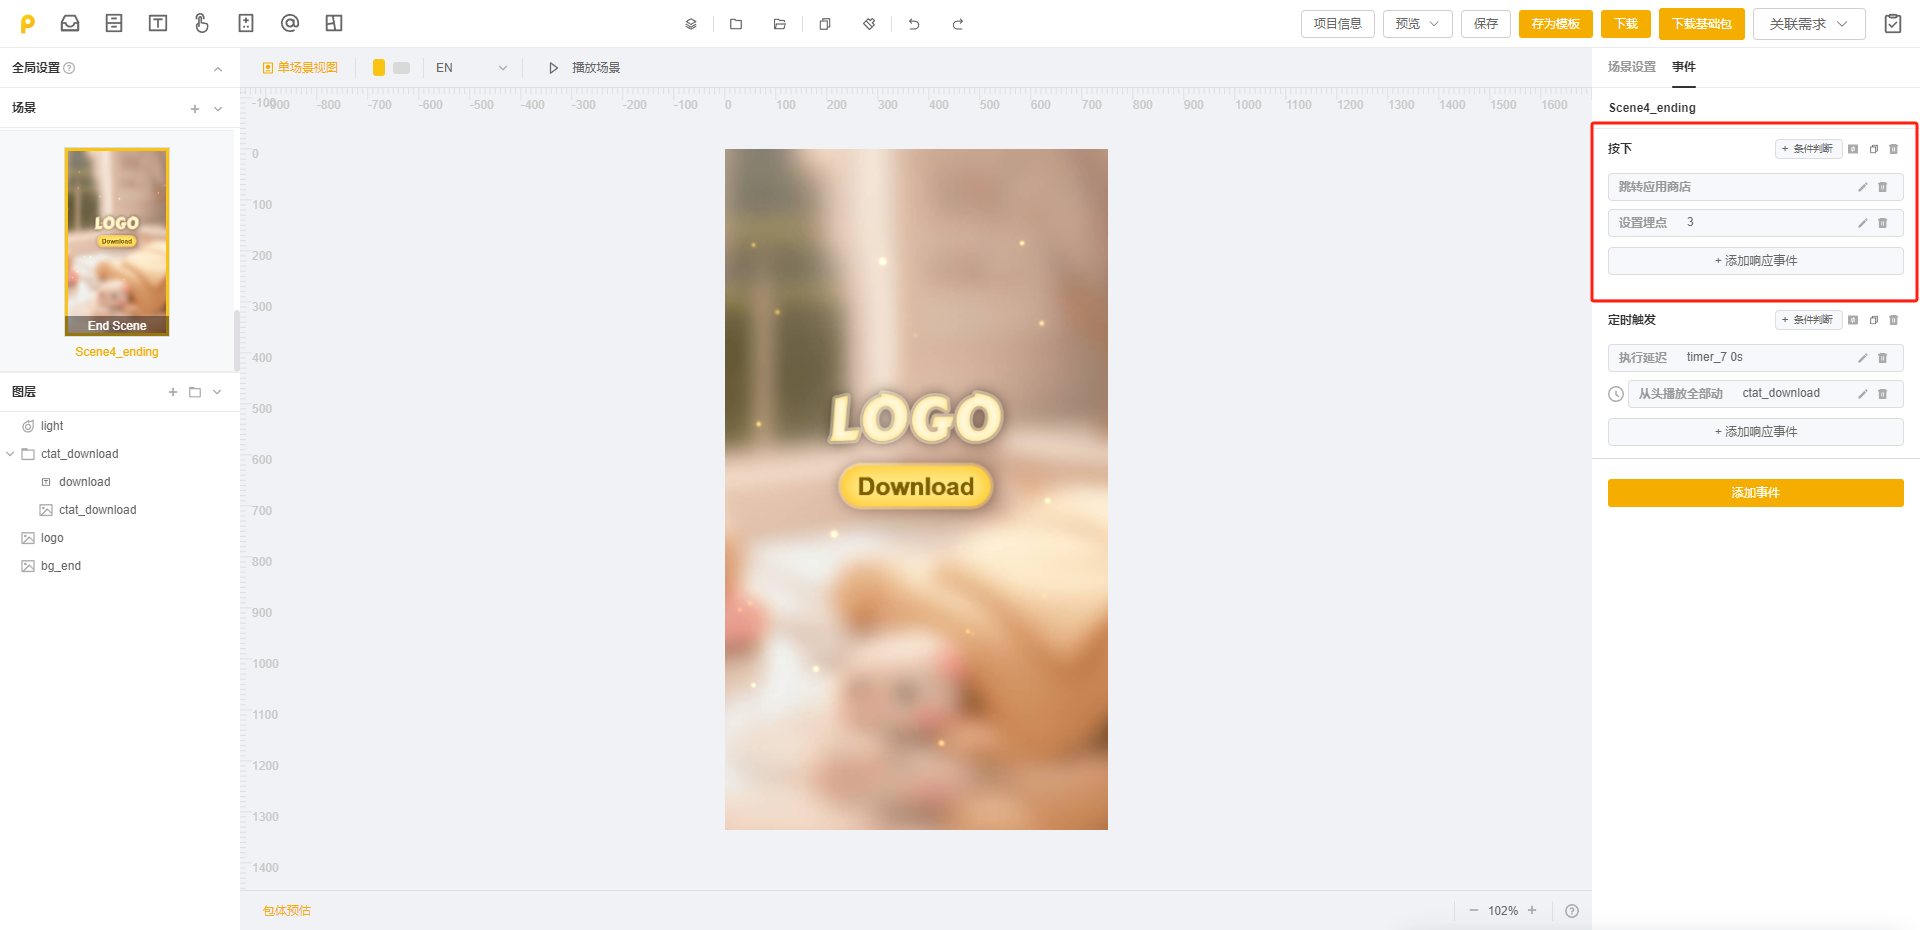
Task: Delete the 跳转应用商店 response event
Action: click(x=1883, y=187)
